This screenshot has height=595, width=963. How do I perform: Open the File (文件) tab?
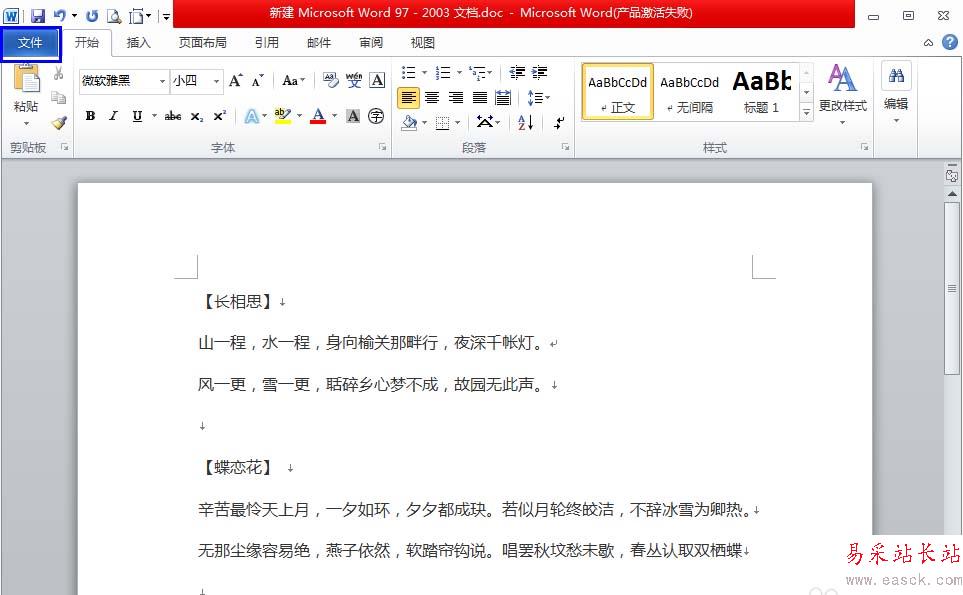(x=30, y=44)
